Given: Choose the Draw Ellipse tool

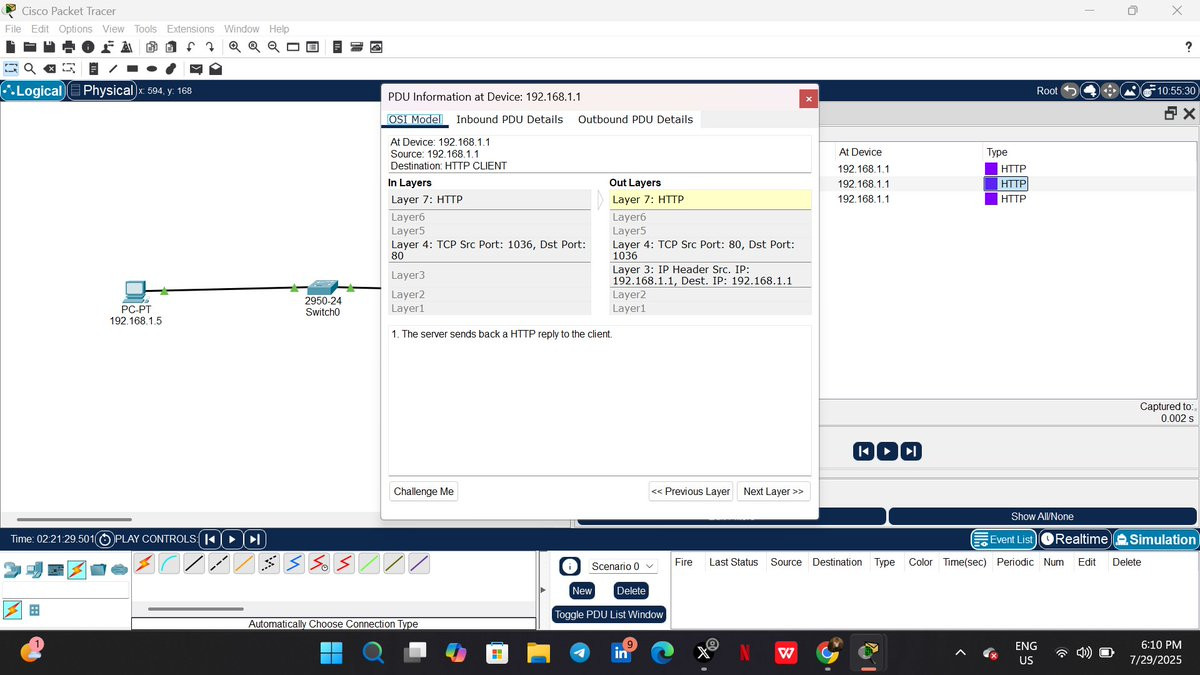Looking at the screenshot, I should coord(152,69).
